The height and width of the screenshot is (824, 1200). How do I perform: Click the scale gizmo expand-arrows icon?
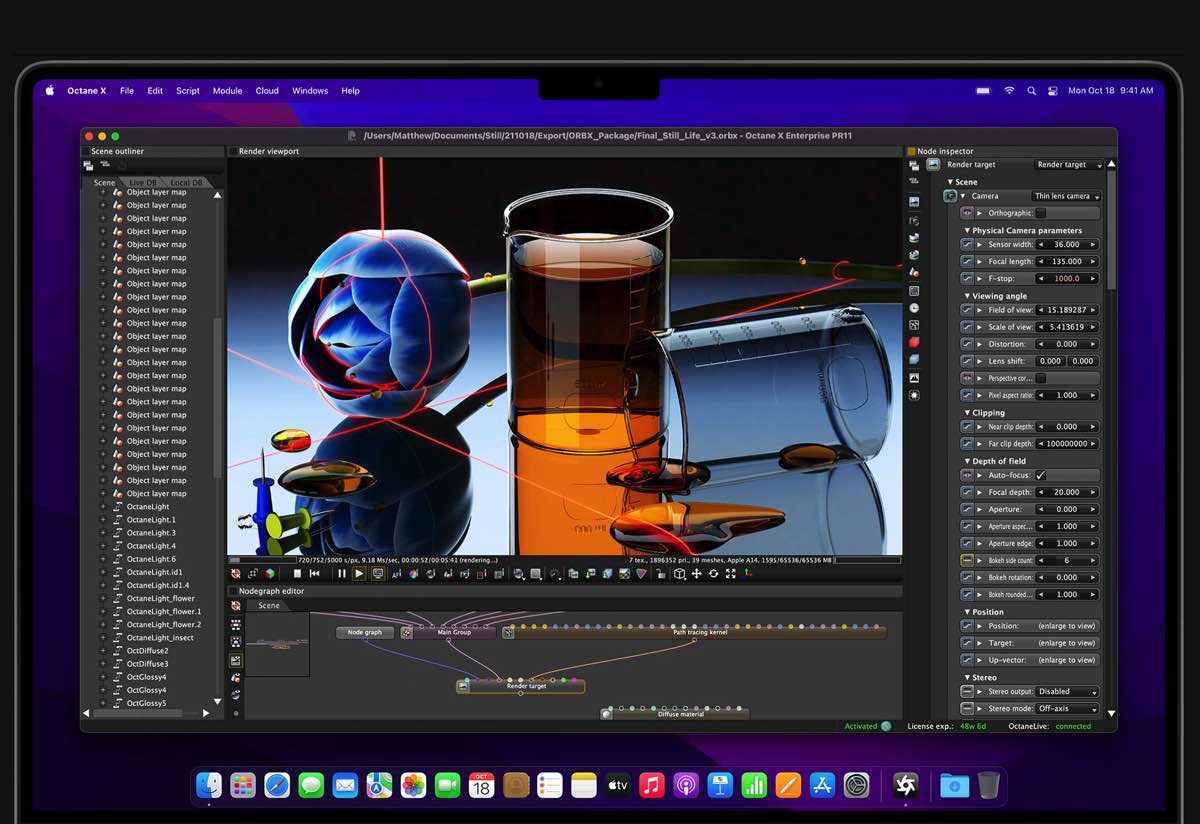[x=731, y=574]
